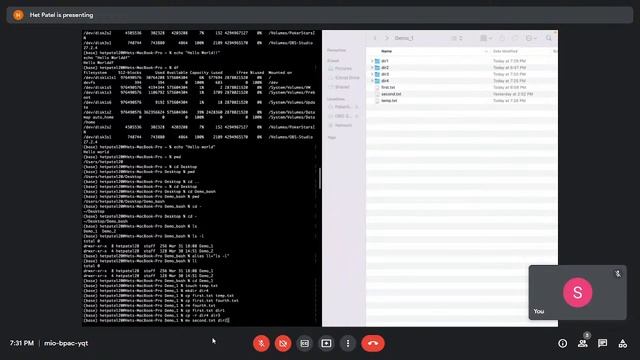Turn on the camera in Meet
The width and height of the screenshot is (640, 360).
(x=283, y=343)
